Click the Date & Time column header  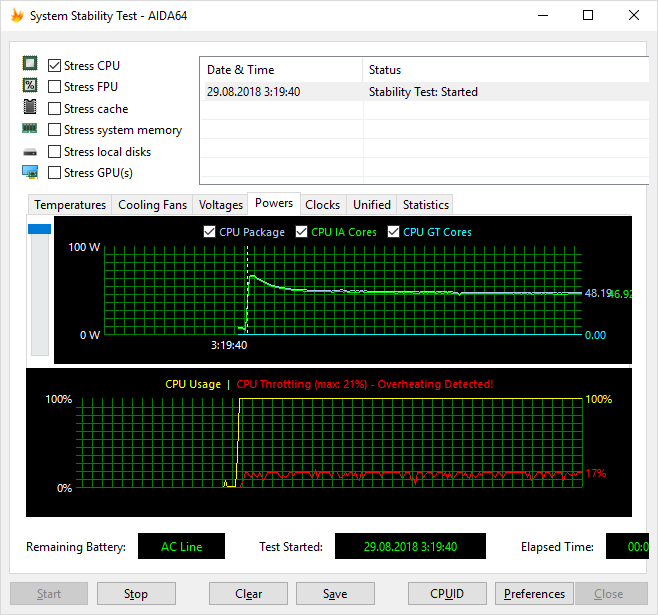pos(281,70)
